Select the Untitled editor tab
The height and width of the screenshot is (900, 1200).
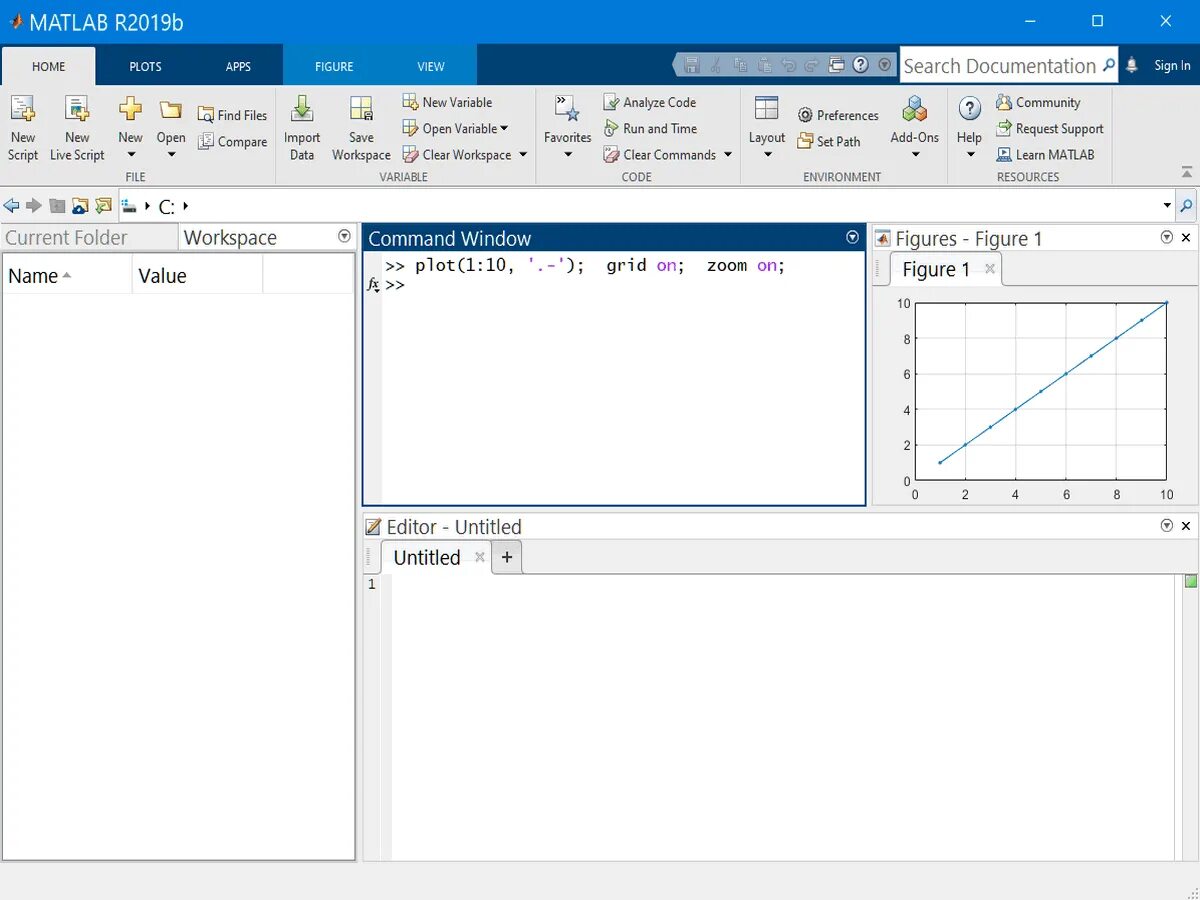[427, 558]
